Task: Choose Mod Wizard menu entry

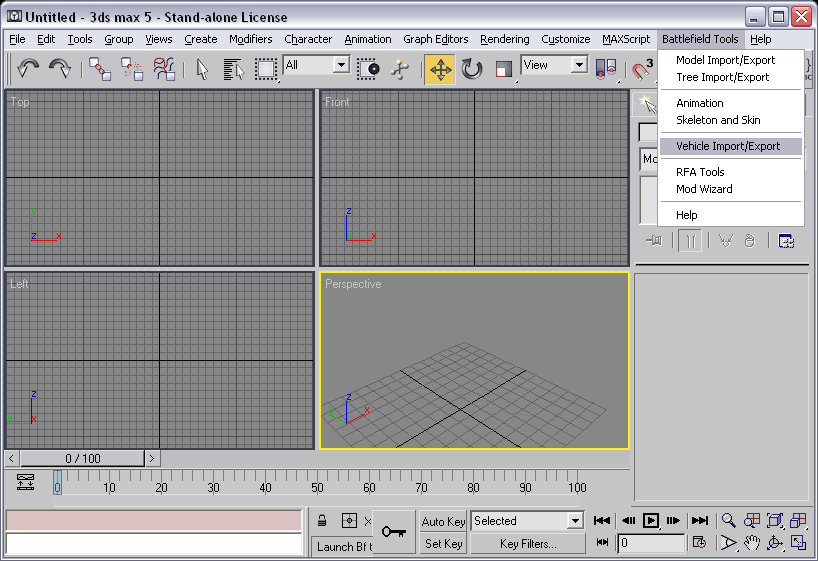Action: [731, 189]
